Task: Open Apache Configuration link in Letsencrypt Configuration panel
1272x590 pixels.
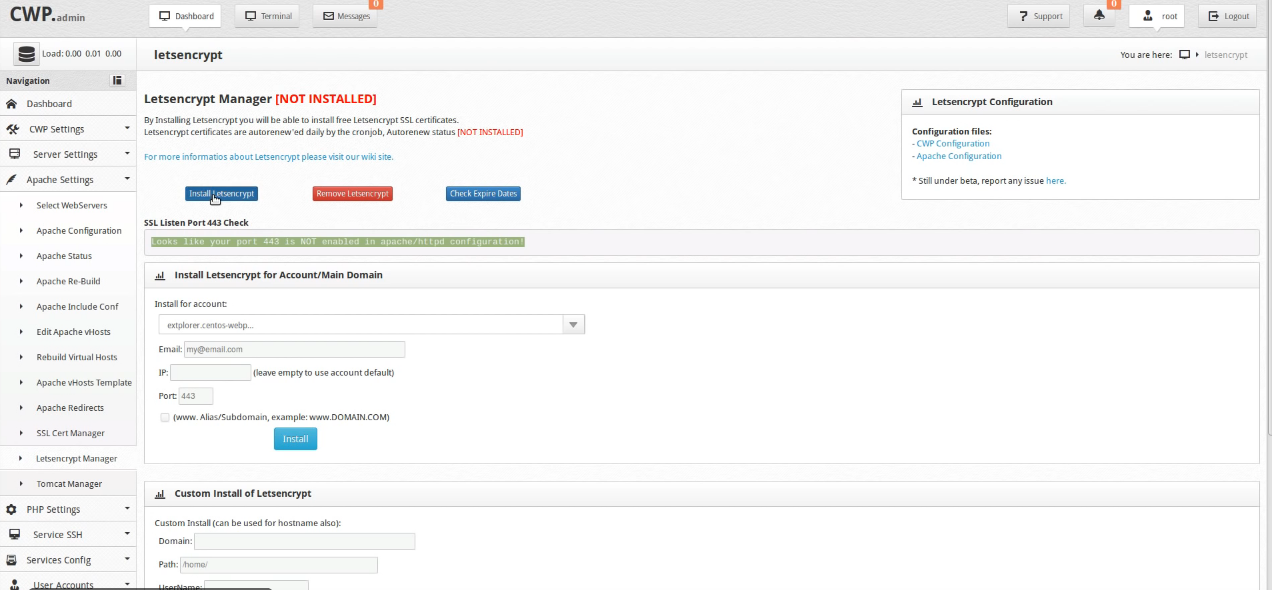Action: 959,156
